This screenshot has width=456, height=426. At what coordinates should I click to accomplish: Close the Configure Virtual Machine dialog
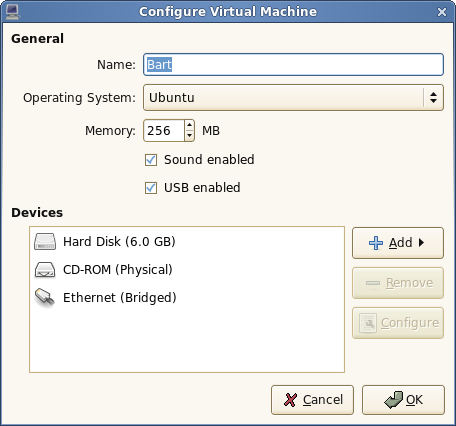coord(442,12)
